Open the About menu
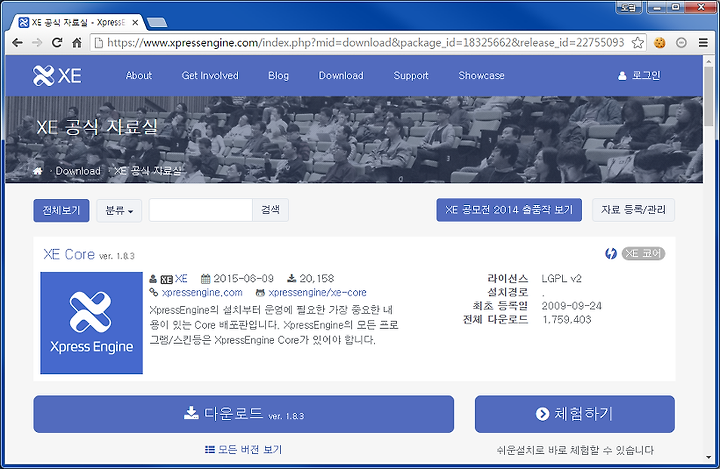Screen dimensions: 720x469 tap(139, 75)
